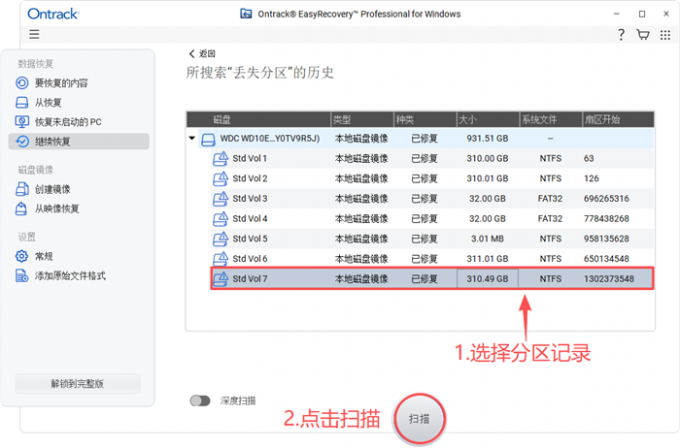
Task: Open the hamburger menu
Action: click(x=34, y=34)
